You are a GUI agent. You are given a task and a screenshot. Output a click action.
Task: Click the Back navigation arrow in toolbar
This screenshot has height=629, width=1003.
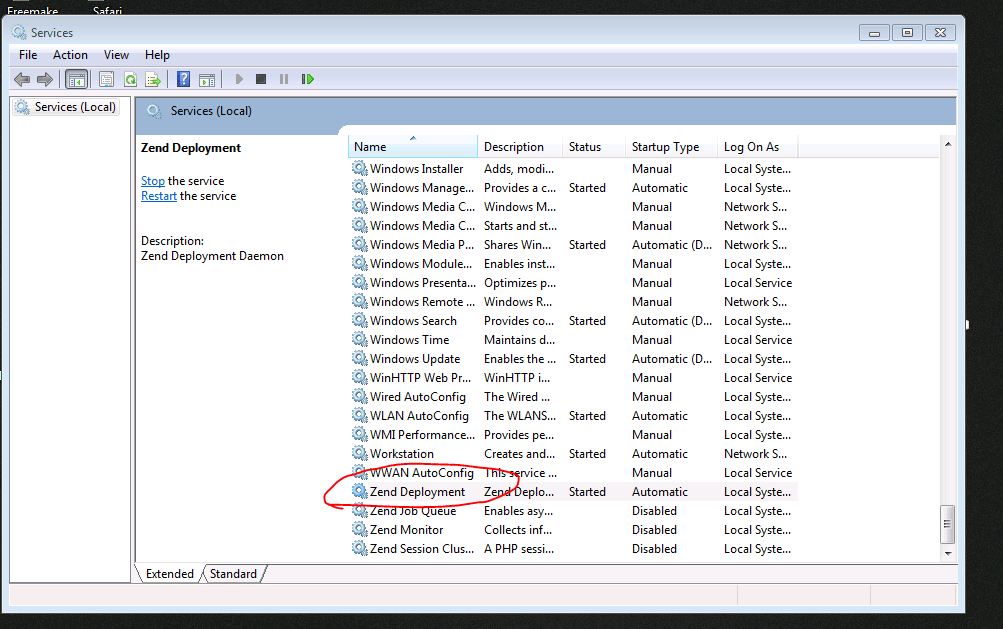point(22,79)
